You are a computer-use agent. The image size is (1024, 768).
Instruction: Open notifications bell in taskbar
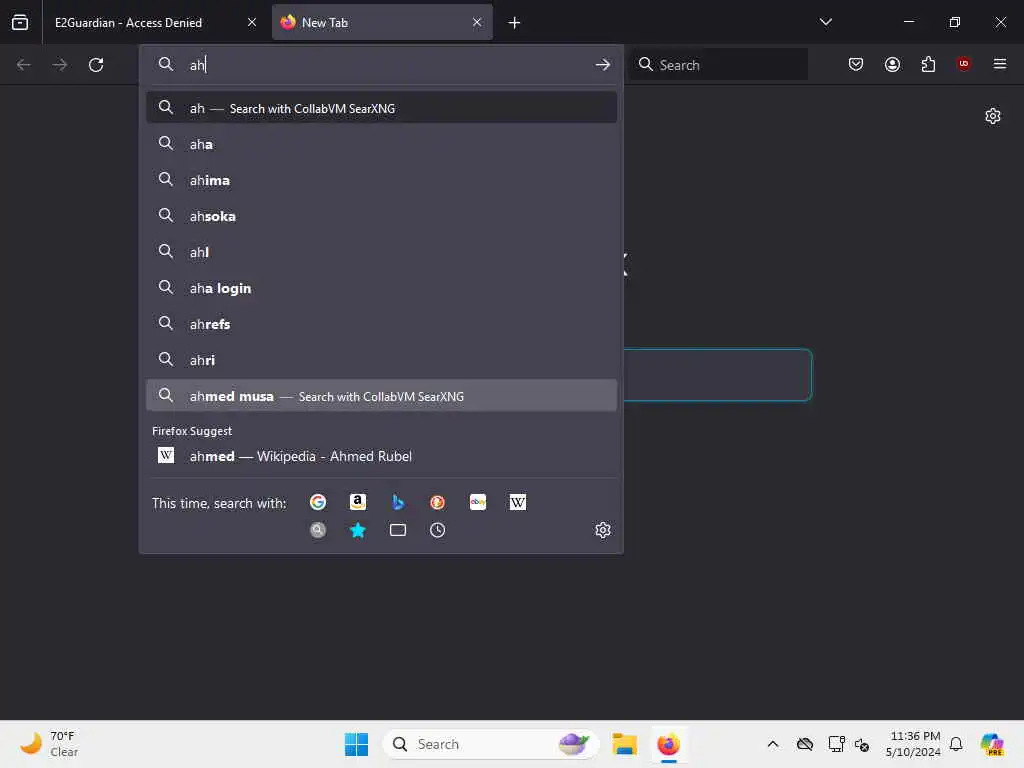[955, 744]
